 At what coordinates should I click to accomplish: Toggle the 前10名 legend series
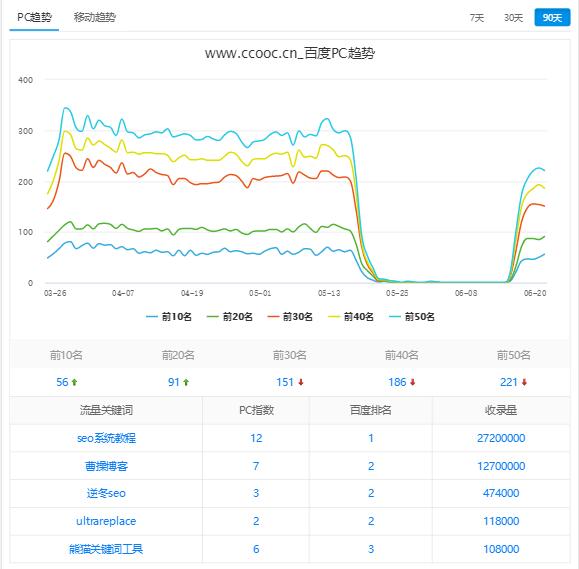169,317
